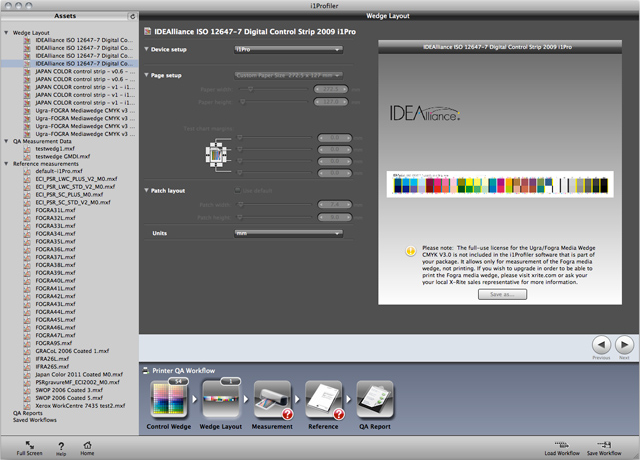
Task: Click the Home icon
Action: tap(88, 443)
